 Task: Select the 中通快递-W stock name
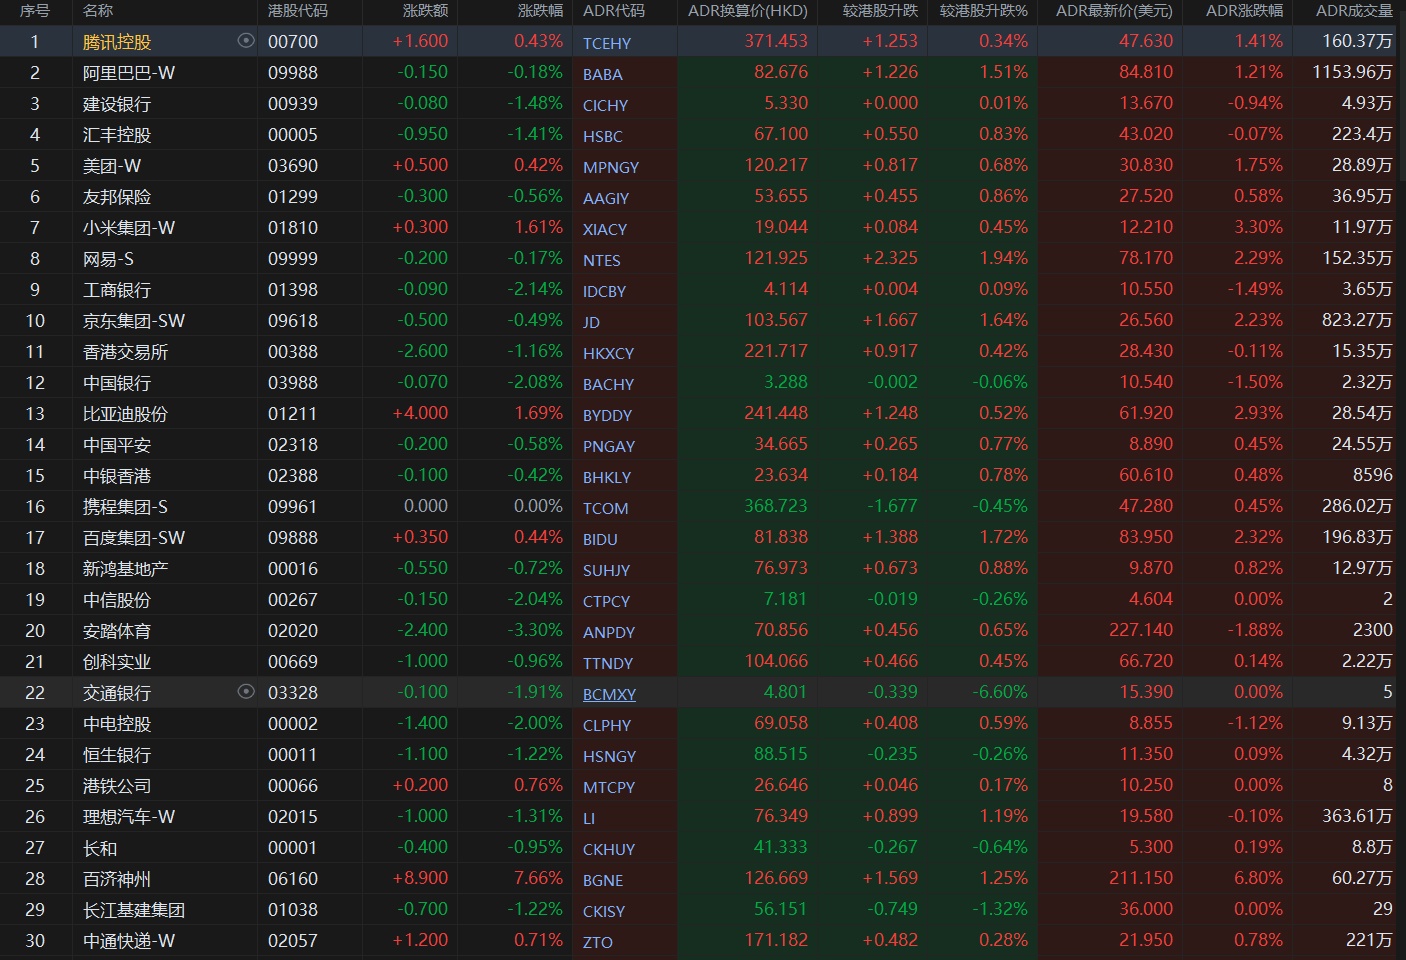point(129,941)
